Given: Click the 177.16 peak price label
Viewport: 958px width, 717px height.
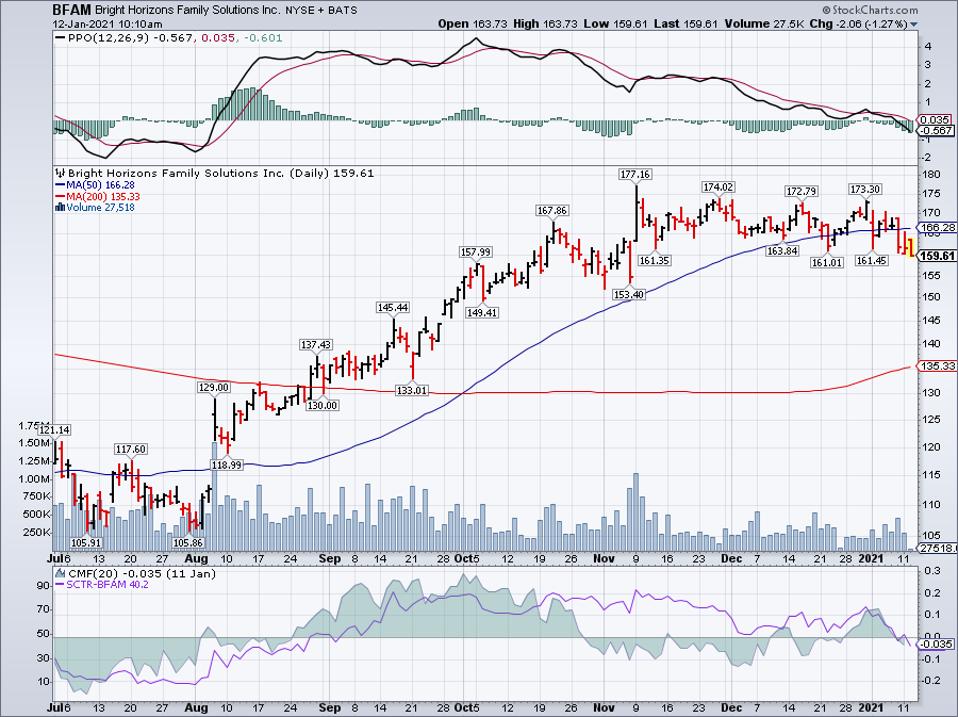Looking at the screenshot, I should tap(635, 175).
